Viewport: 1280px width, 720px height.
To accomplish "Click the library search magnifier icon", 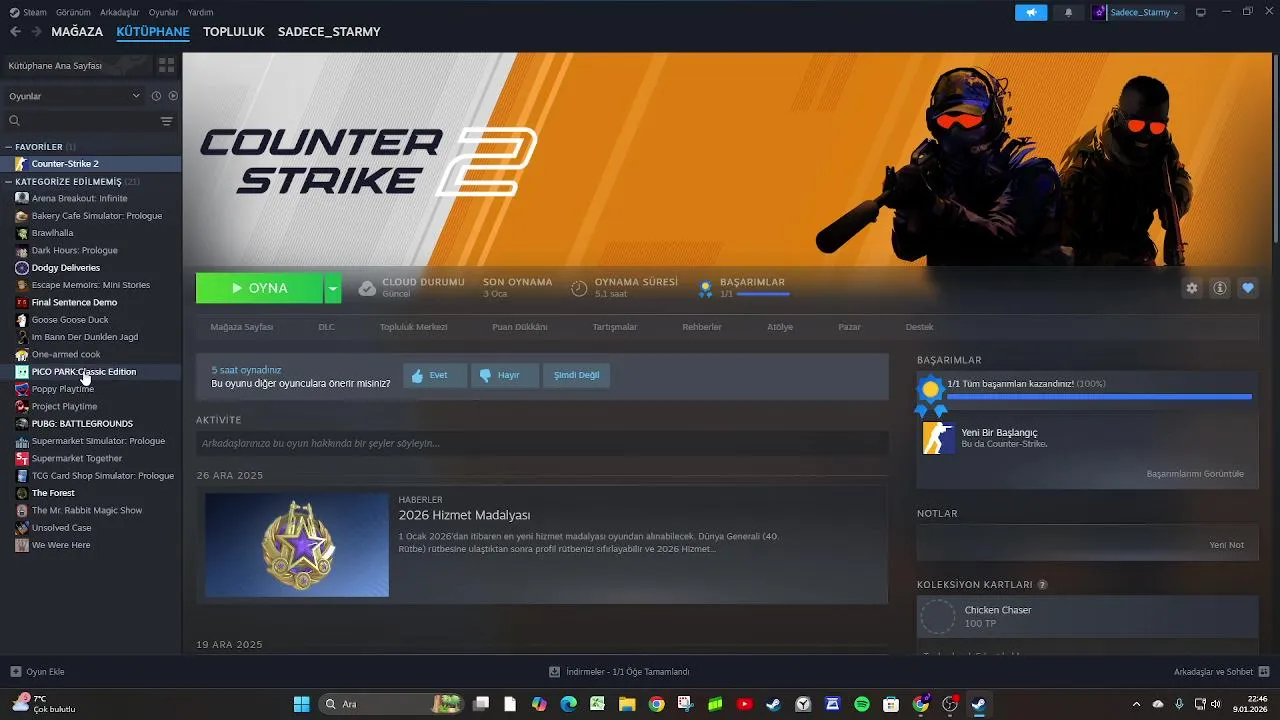I will 14,121.
